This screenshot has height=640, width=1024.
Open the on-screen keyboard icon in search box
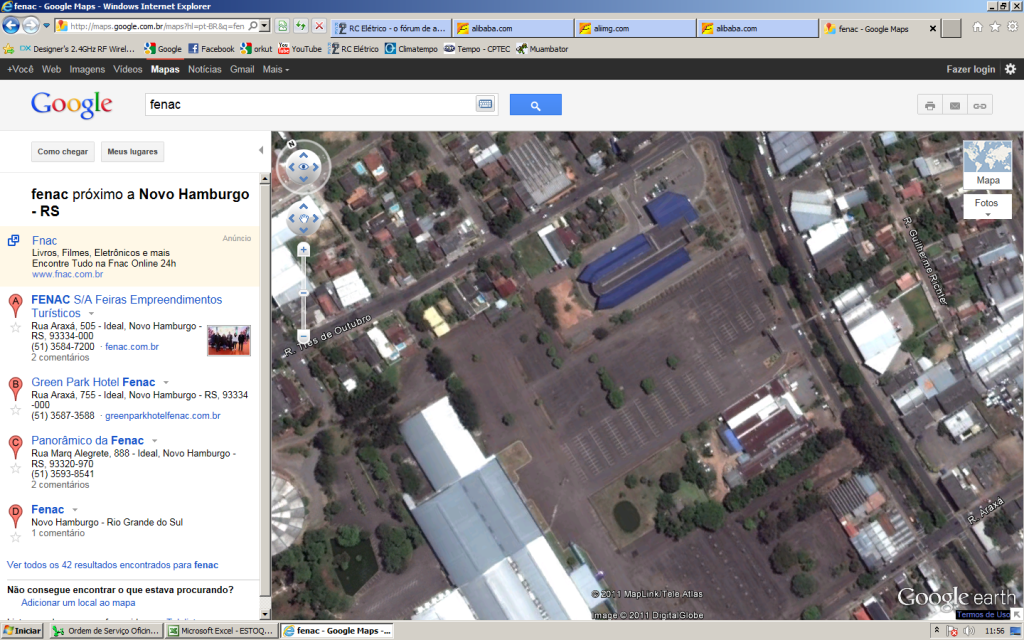pyautogui.click(x=485, y=104)
